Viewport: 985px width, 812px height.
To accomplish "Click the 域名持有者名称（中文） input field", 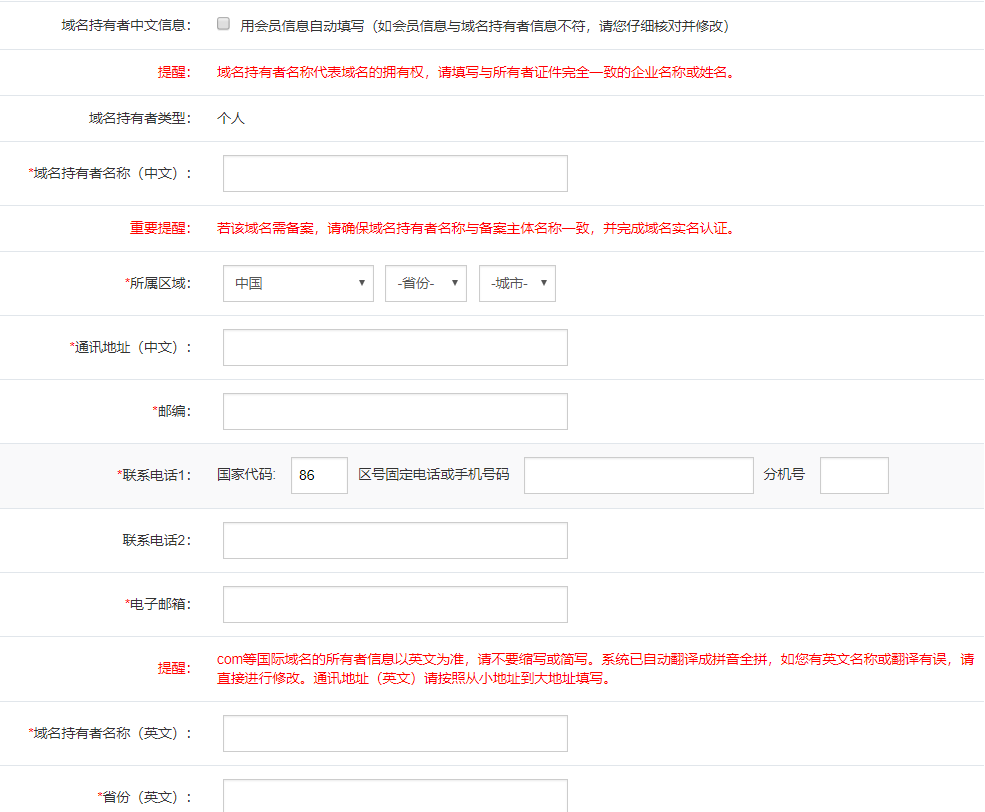I will tap(395, 173).
